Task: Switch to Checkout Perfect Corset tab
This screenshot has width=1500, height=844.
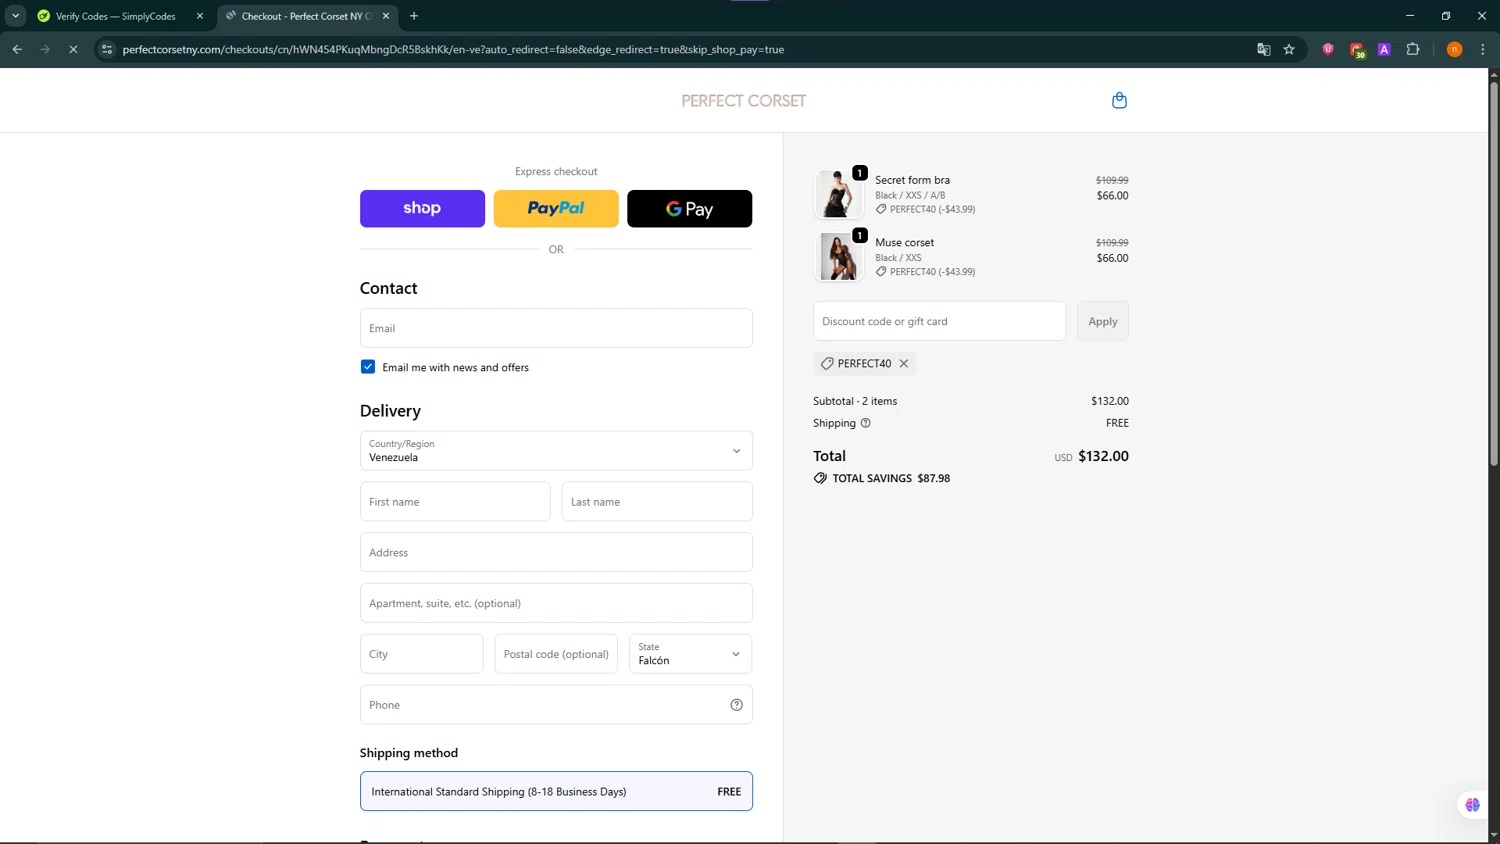Action: 307,16
